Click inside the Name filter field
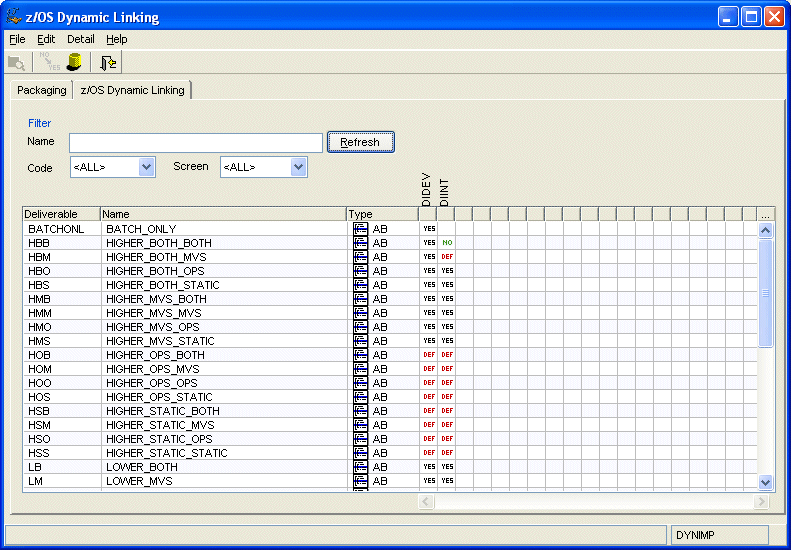The width and height of the screenshot is (791, 550). 196,142
